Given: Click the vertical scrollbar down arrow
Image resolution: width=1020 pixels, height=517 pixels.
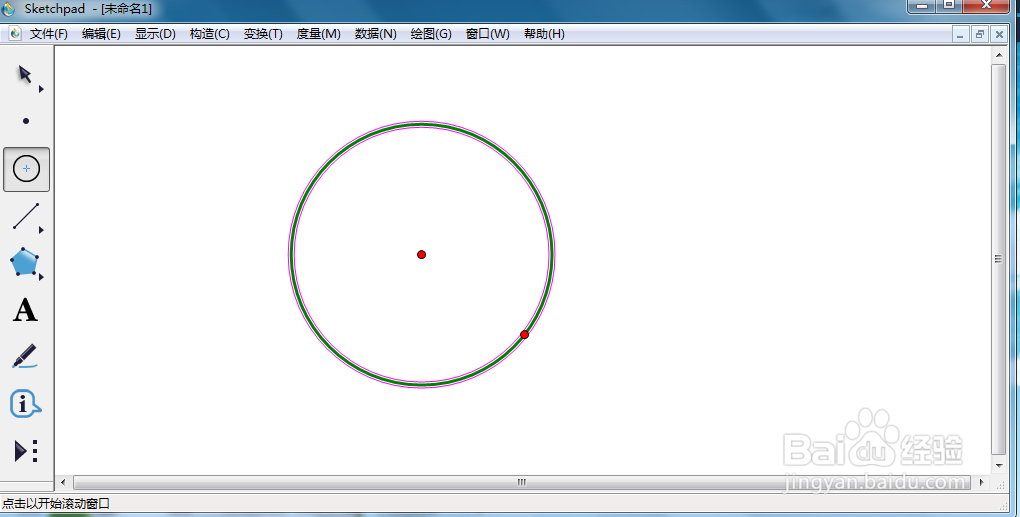Looking at the screenshot, I should 999,466.
